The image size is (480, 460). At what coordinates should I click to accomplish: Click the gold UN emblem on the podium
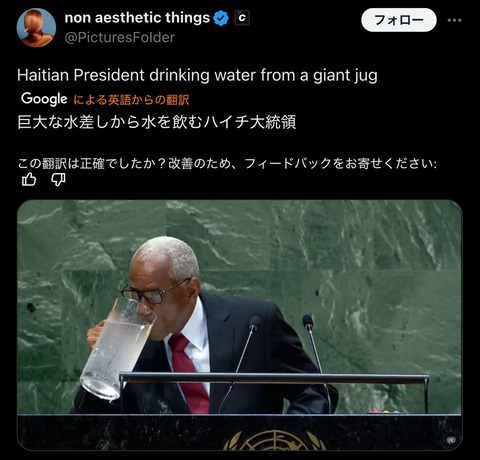[x=274, y=440]
